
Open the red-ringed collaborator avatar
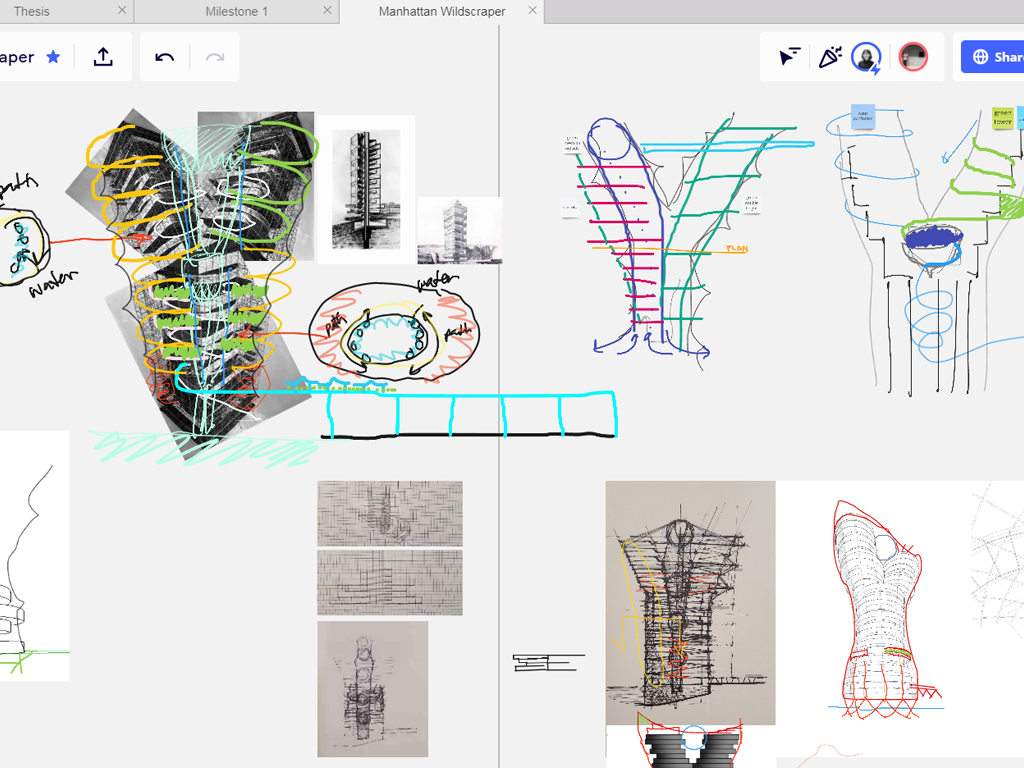point(915,57)
